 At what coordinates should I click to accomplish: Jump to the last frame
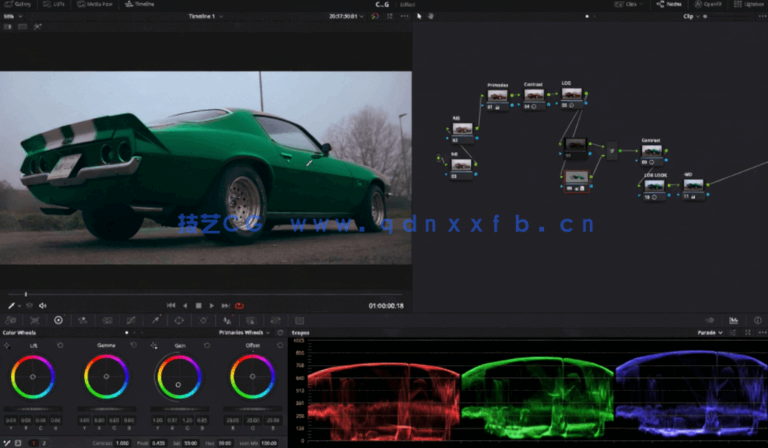(x=225, y=306)
